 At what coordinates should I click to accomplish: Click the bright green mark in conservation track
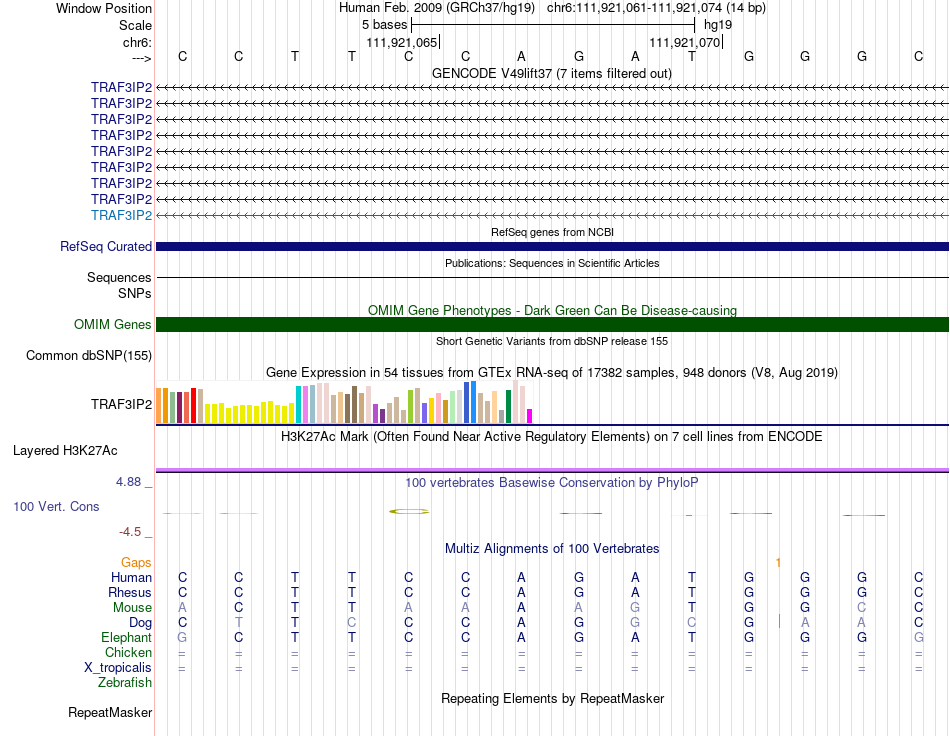point(689,516)
